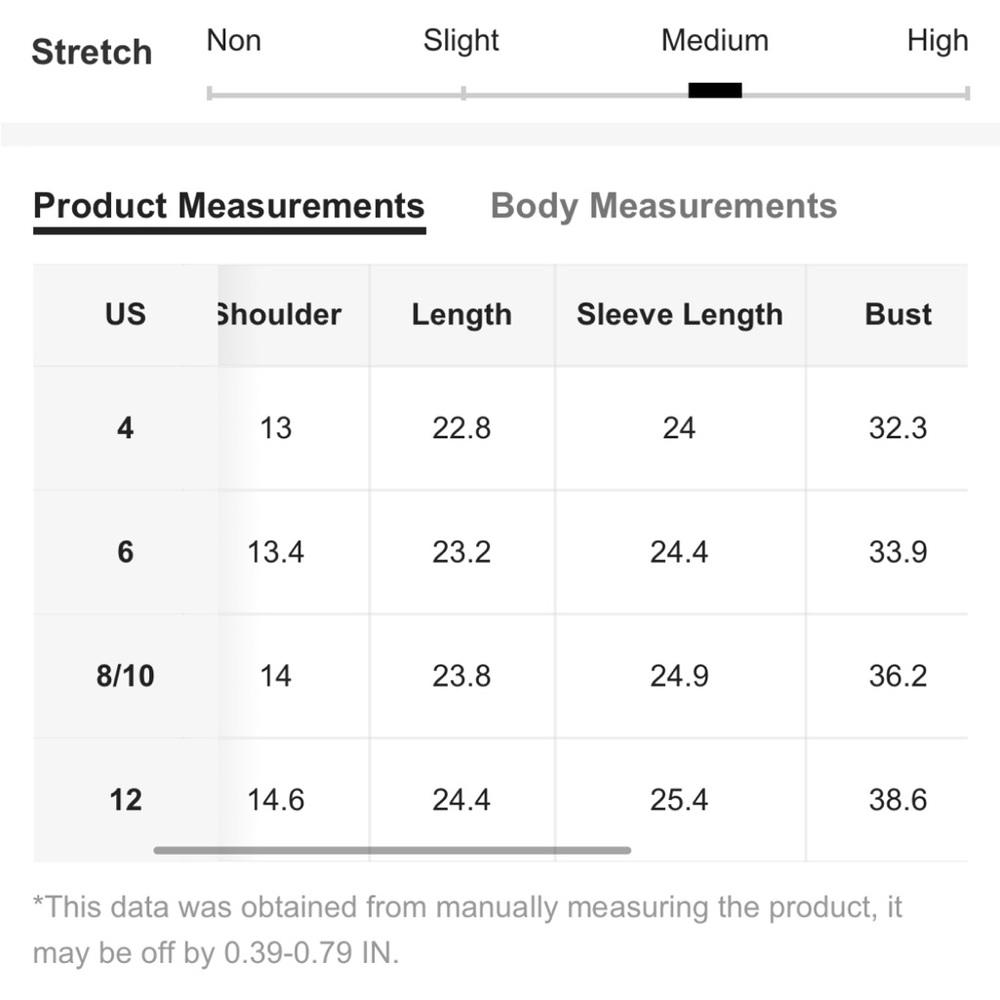Click the US size column header
This screenshot has height=1000, width=1000.
click(x=125, y=315)
